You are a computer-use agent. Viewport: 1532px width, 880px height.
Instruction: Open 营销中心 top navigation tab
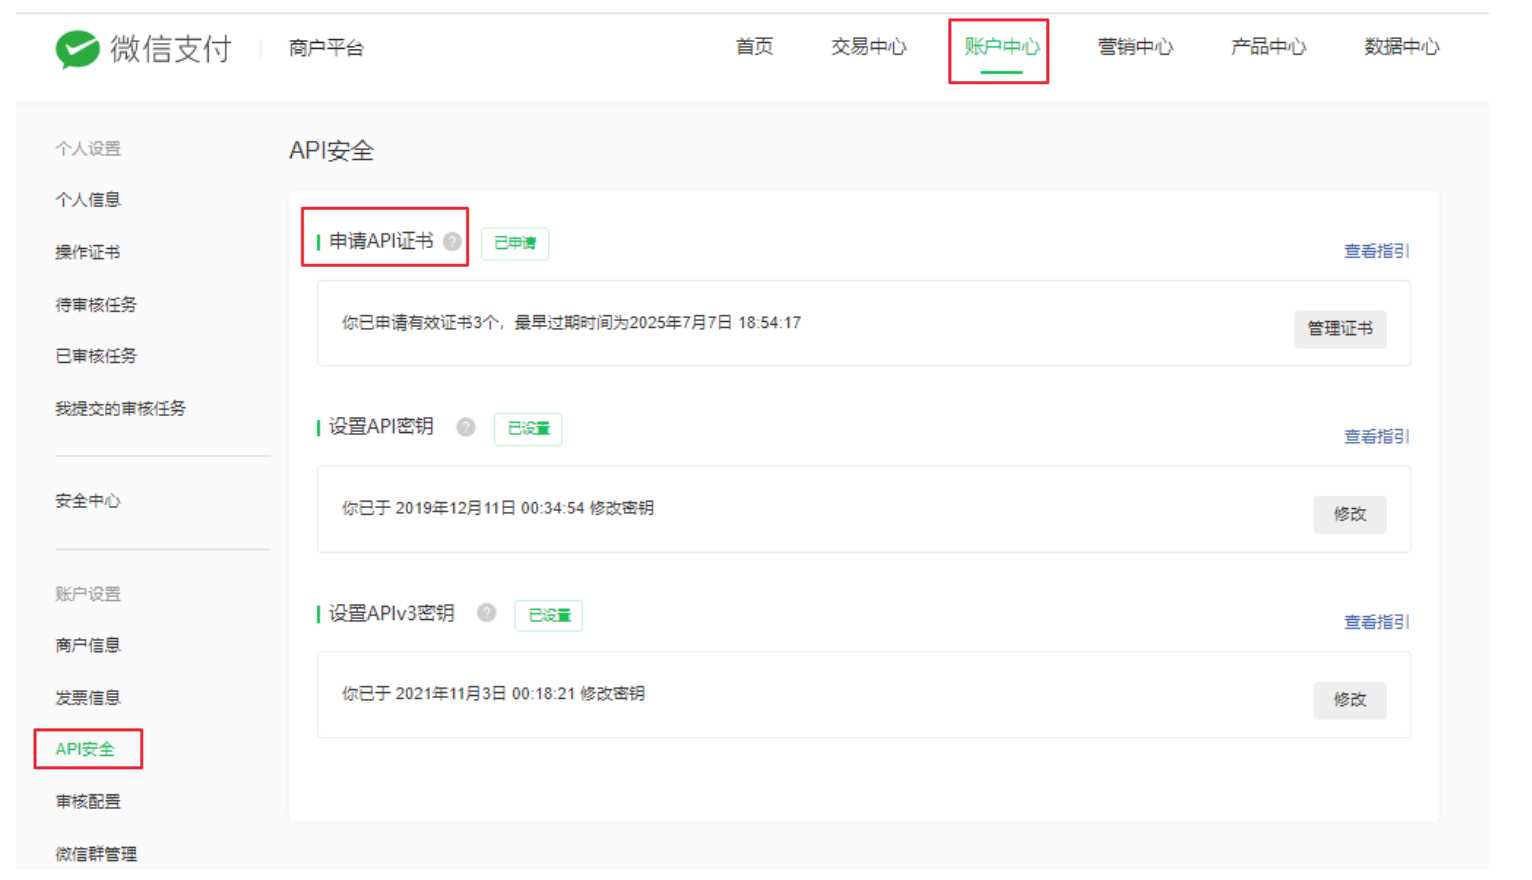coord(1135,47)
